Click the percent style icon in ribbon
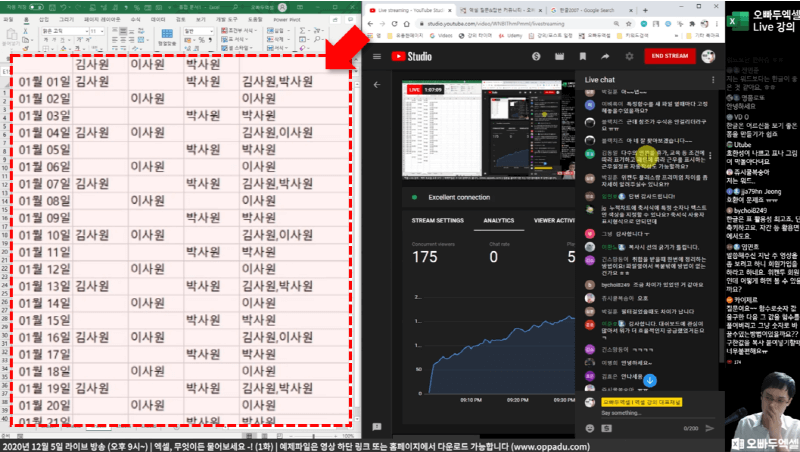Image resolution: width=800 pixels, height=452 pixels. click(x=202, y=40)
